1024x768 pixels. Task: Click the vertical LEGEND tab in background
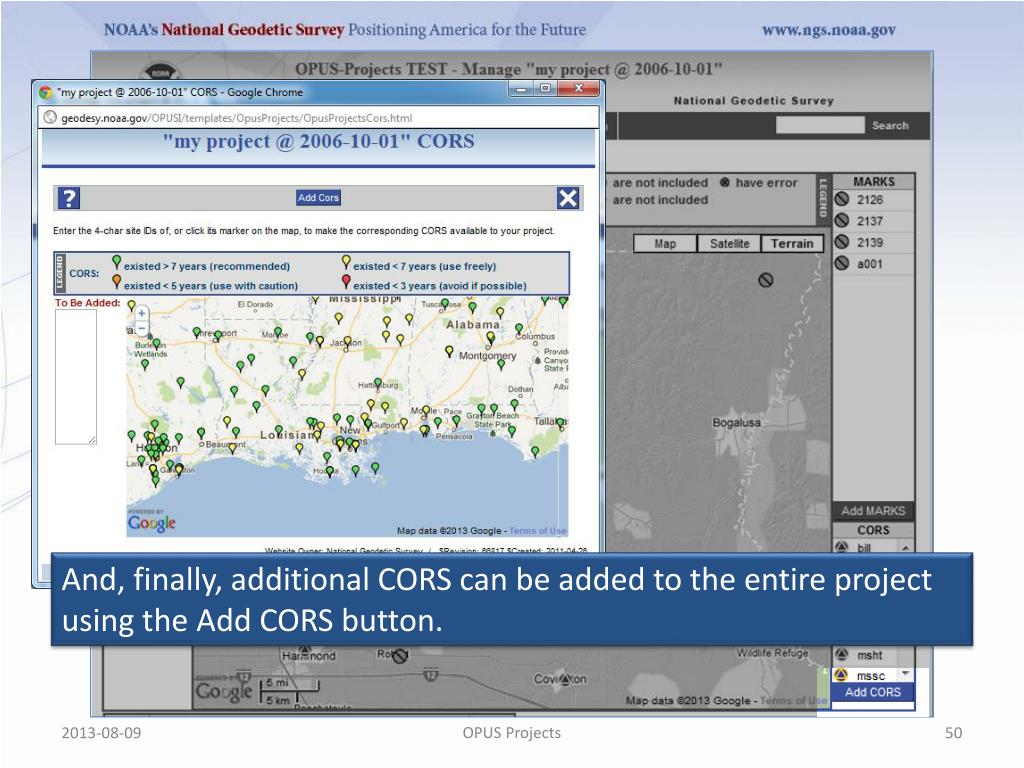click(x=823, y=198)
